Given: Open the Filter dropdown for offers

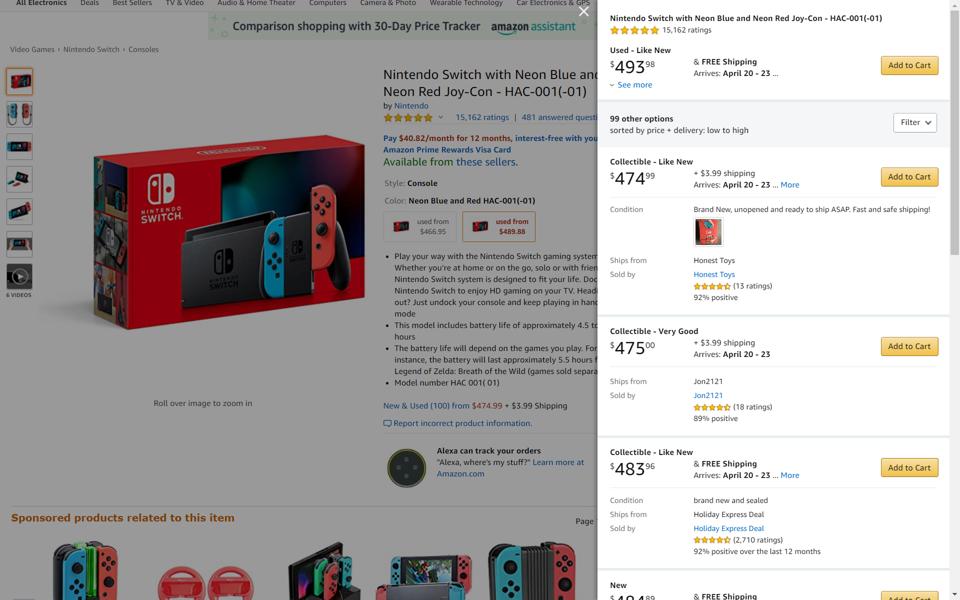Looking at the screenshot, I should tap(915, 122).
